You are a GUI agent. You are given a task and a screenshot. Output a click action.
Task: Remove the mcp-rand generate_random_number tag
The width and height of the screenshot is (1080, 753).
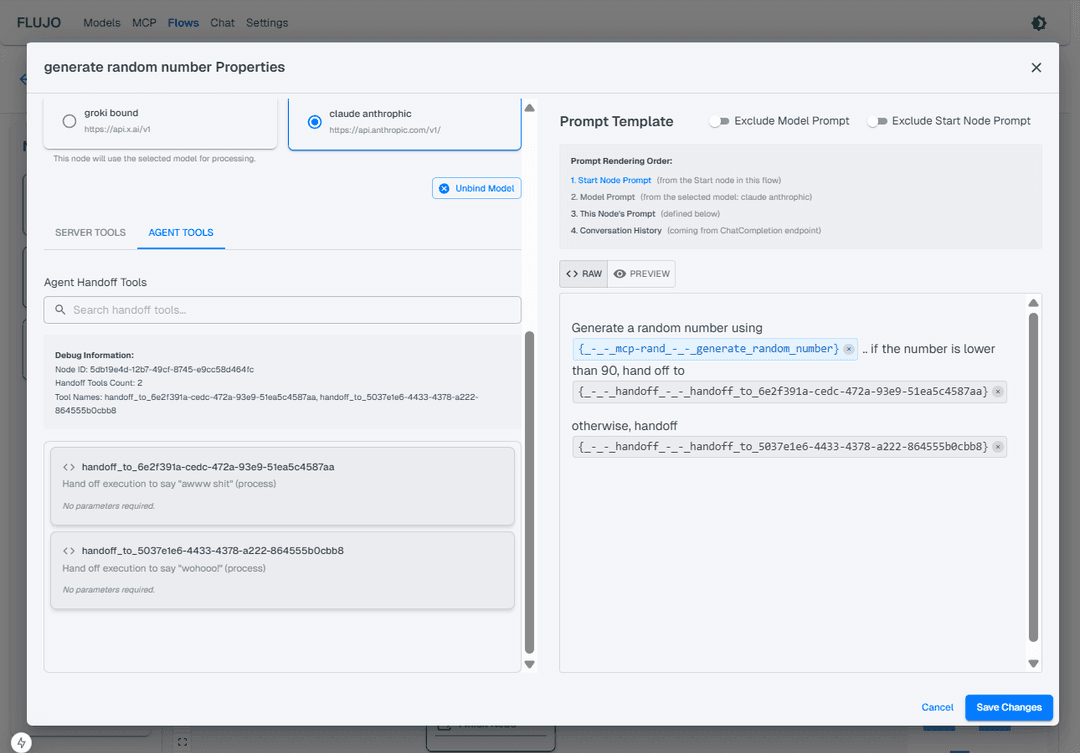tap(849, 349)
